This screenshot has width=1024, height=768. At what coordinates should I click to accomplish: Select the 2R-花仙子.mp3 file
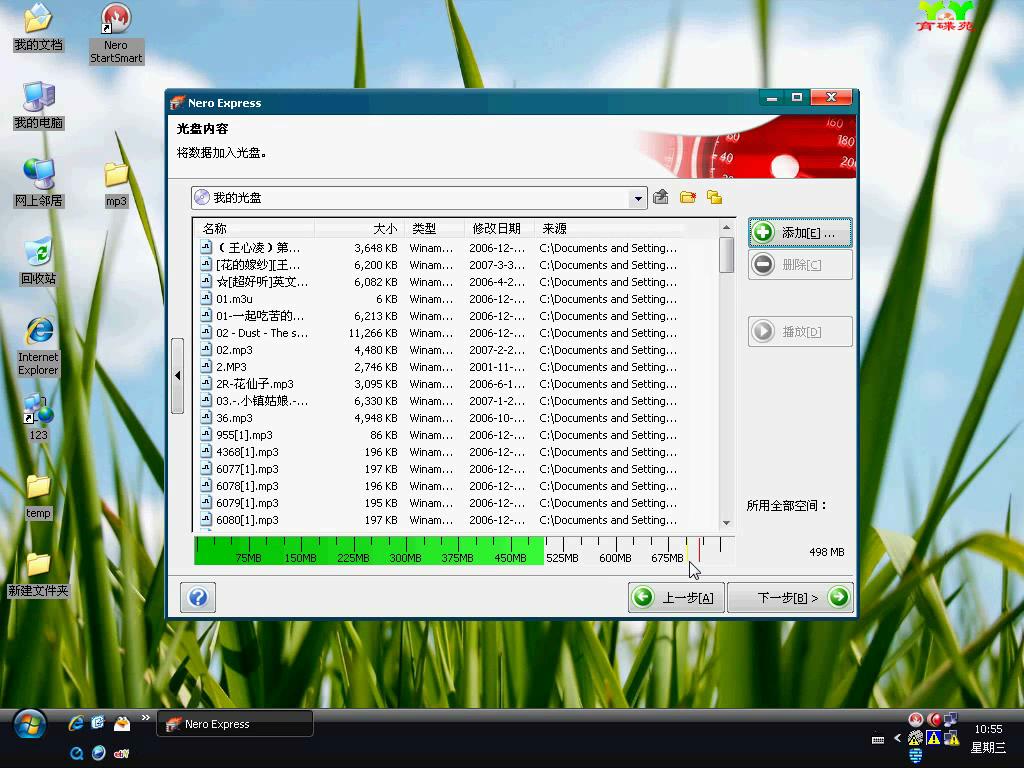click(439, 384)
